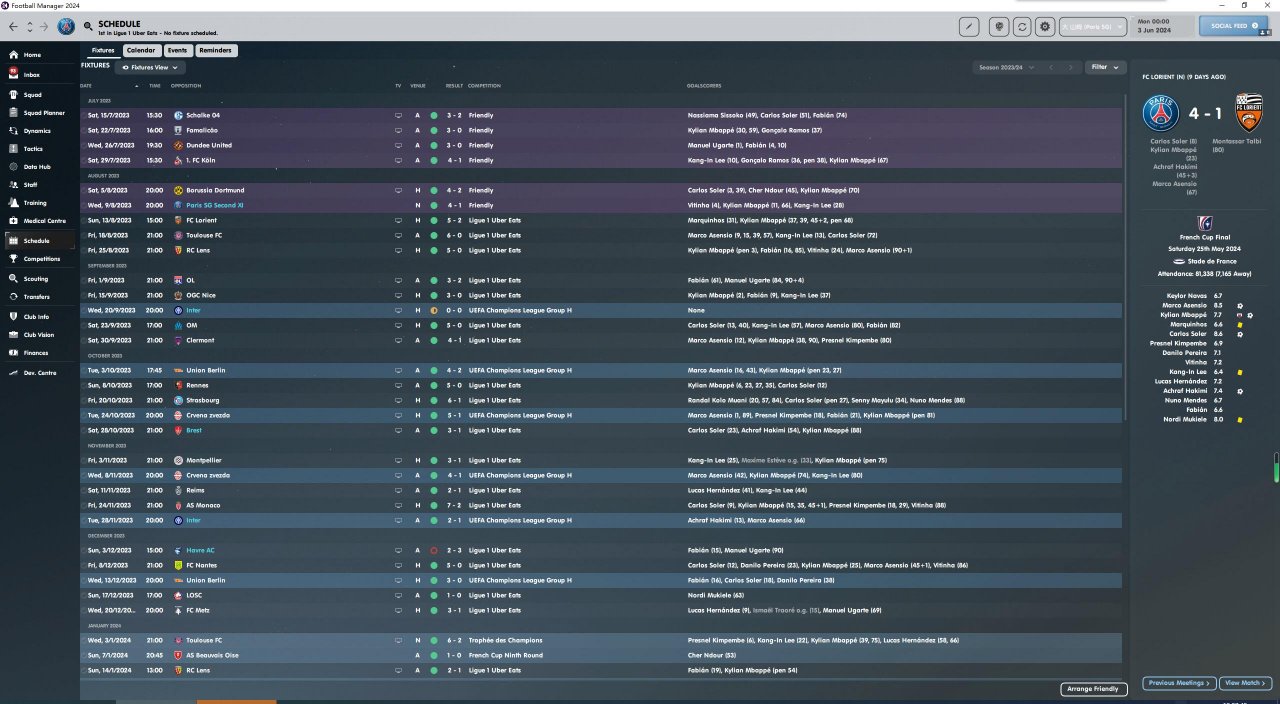
Task: Click the back navigation arrow
Action: 13,27
